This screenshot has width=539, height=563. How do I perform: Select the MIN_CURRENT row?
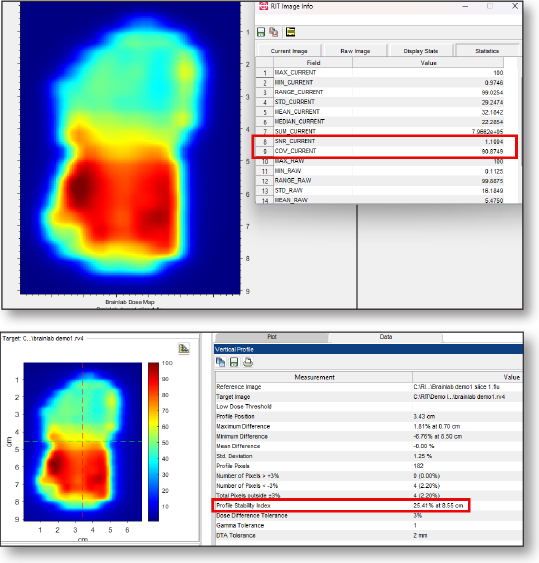380,83
